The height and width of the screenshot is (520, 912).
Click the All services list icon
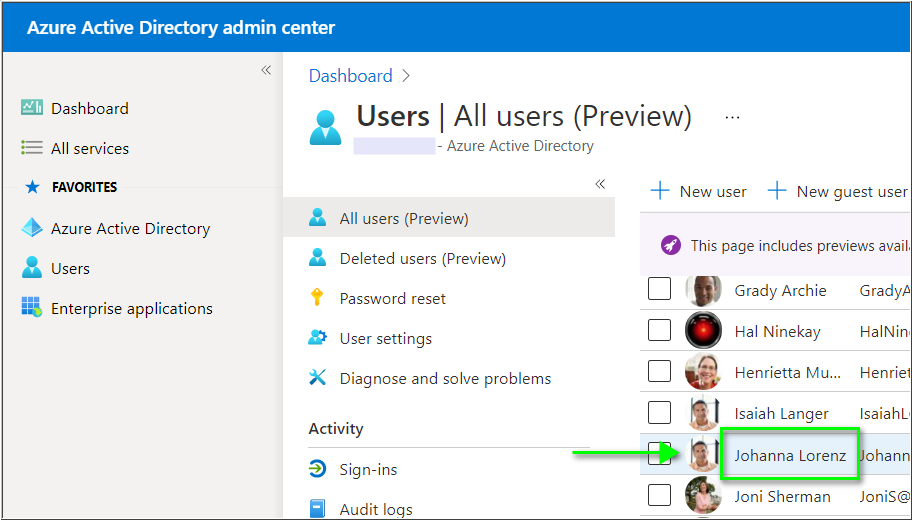pos(32,148)
